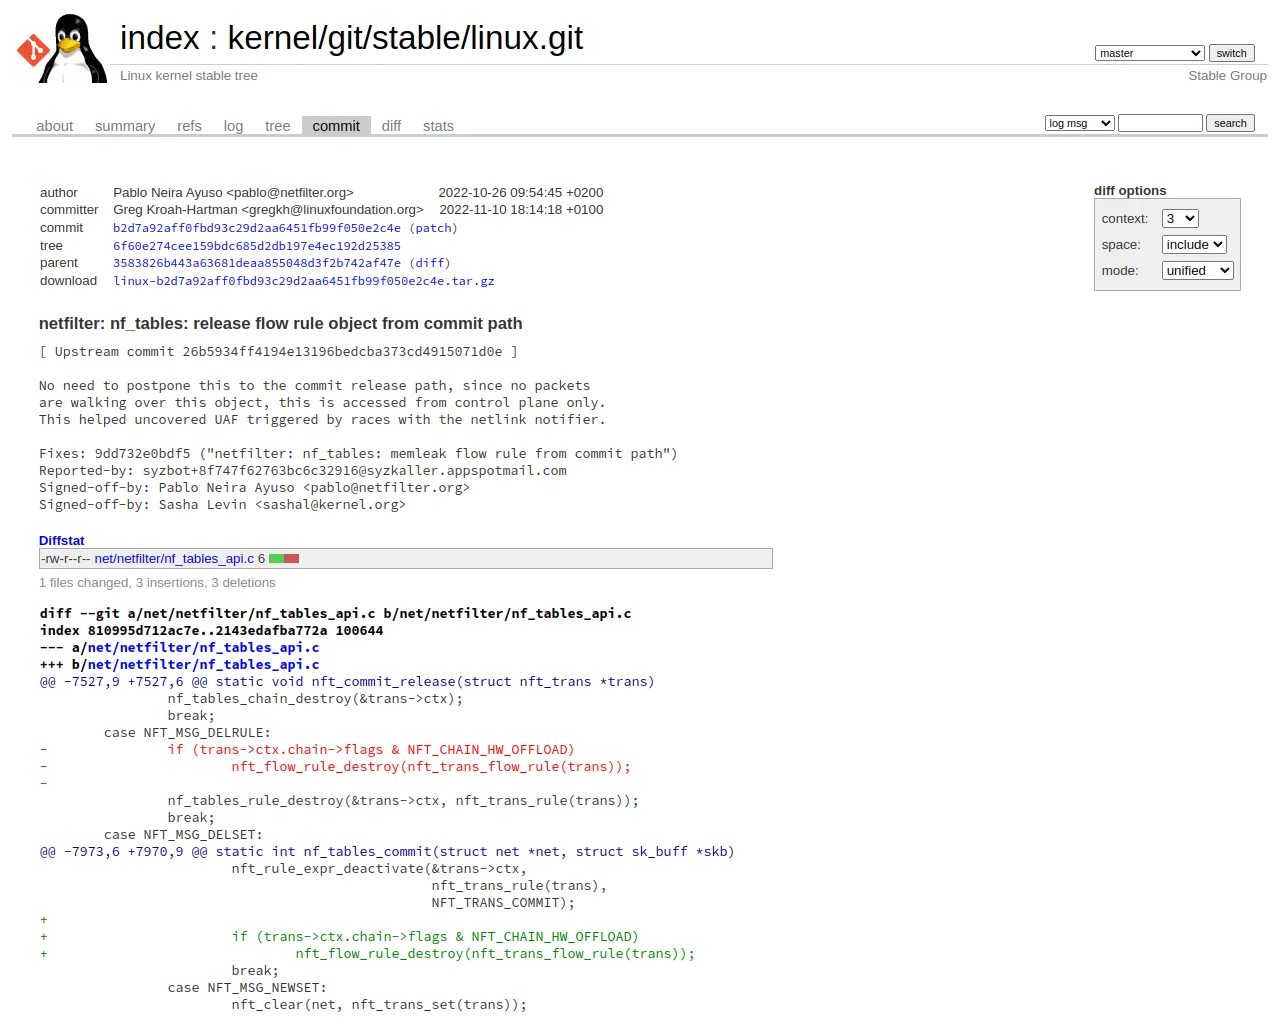
Task: Click the search button
Action: point(1230,123)
